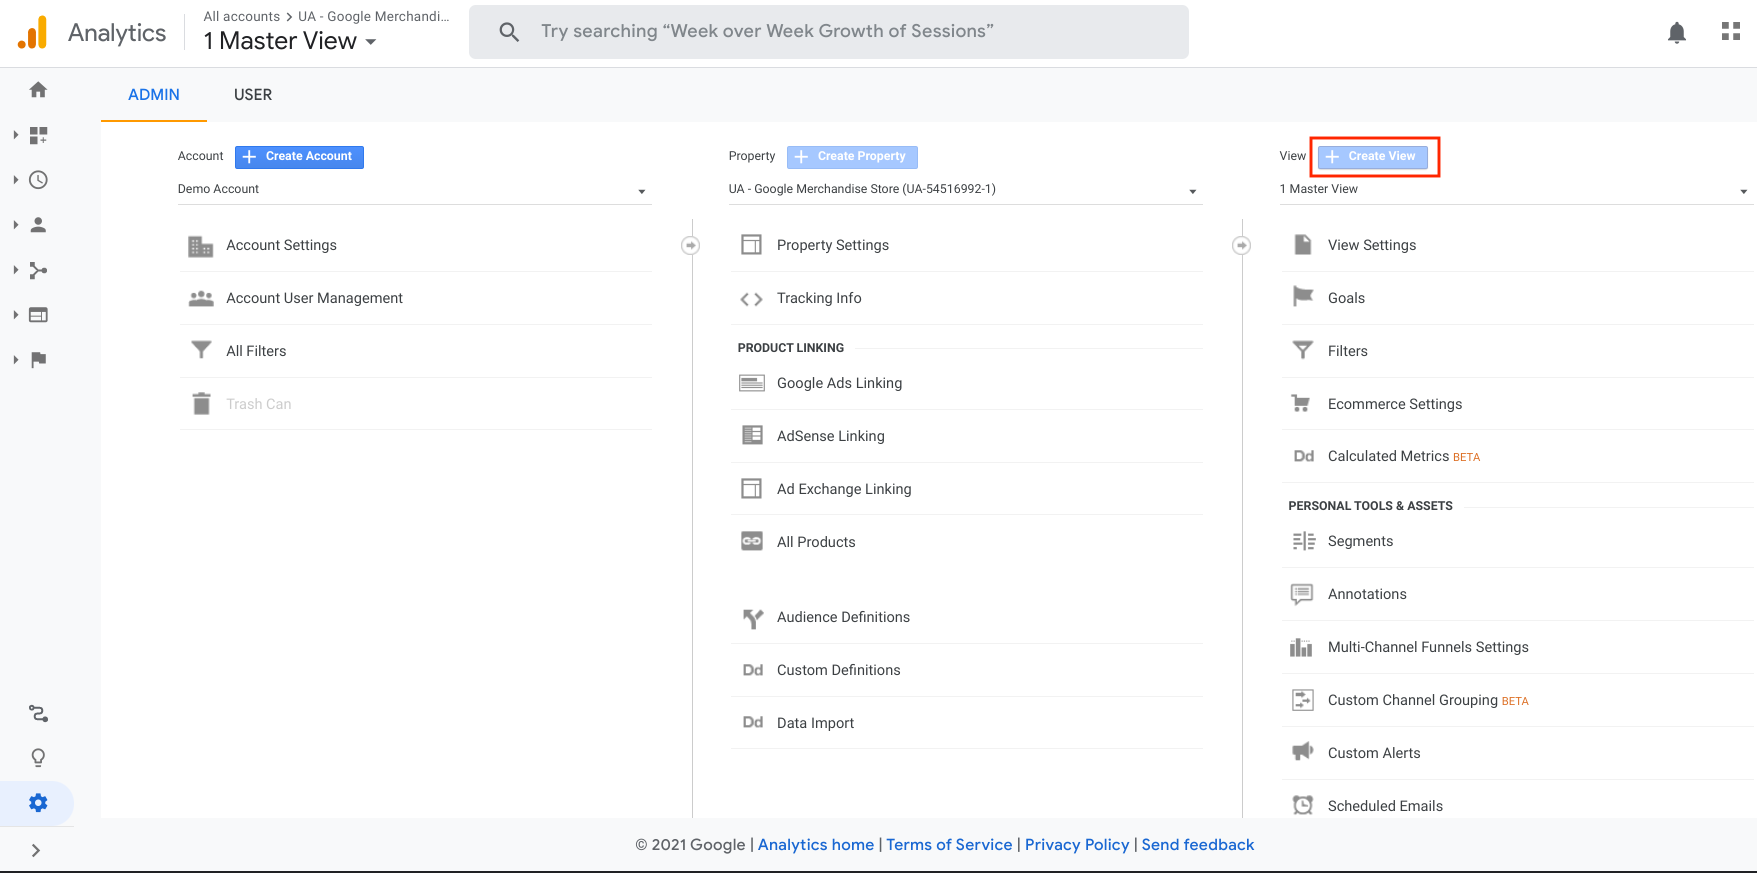The image size is (1757, 873).
Task: Open the header 1 Master View account picker
Action: point(290,41)
